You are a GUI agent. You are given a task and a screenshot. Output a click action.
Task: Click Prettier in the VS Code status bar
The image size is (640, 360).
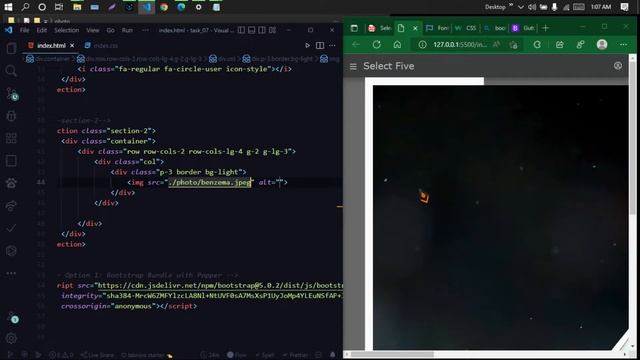(x=296, y=355)
